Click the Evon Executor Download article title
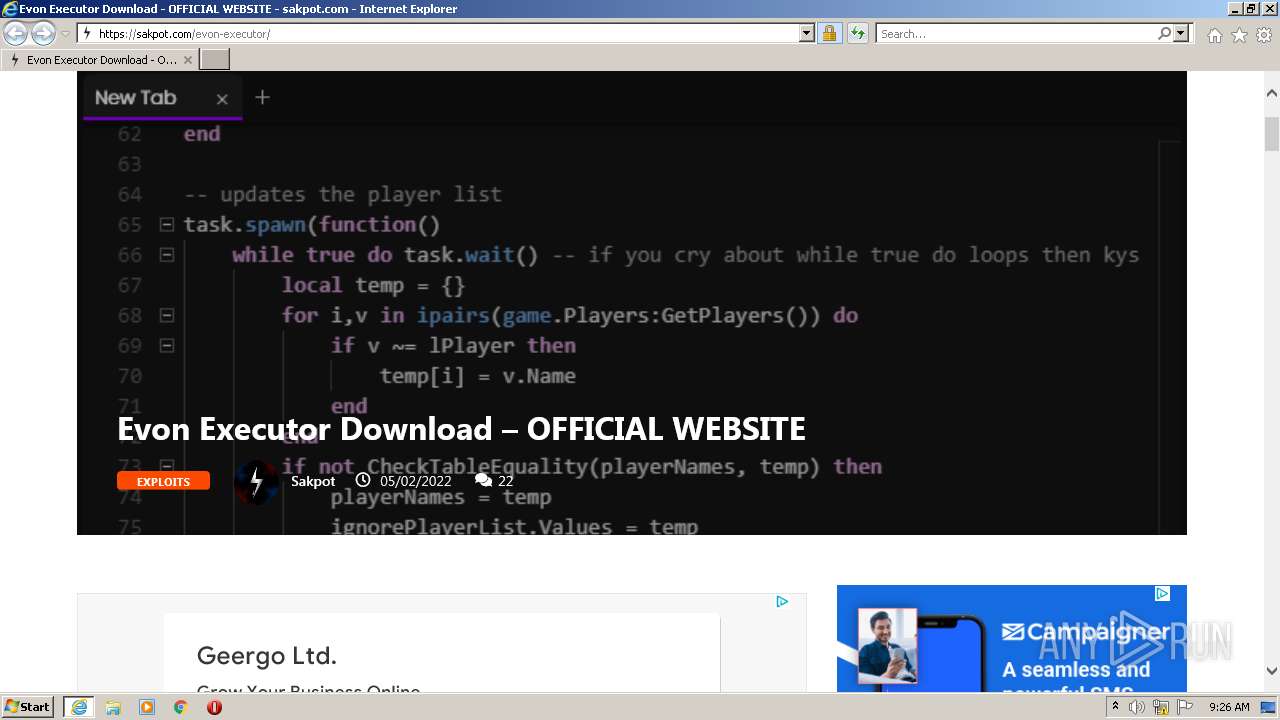This screenshot has height=720, width=1280. tap(461, 429)
